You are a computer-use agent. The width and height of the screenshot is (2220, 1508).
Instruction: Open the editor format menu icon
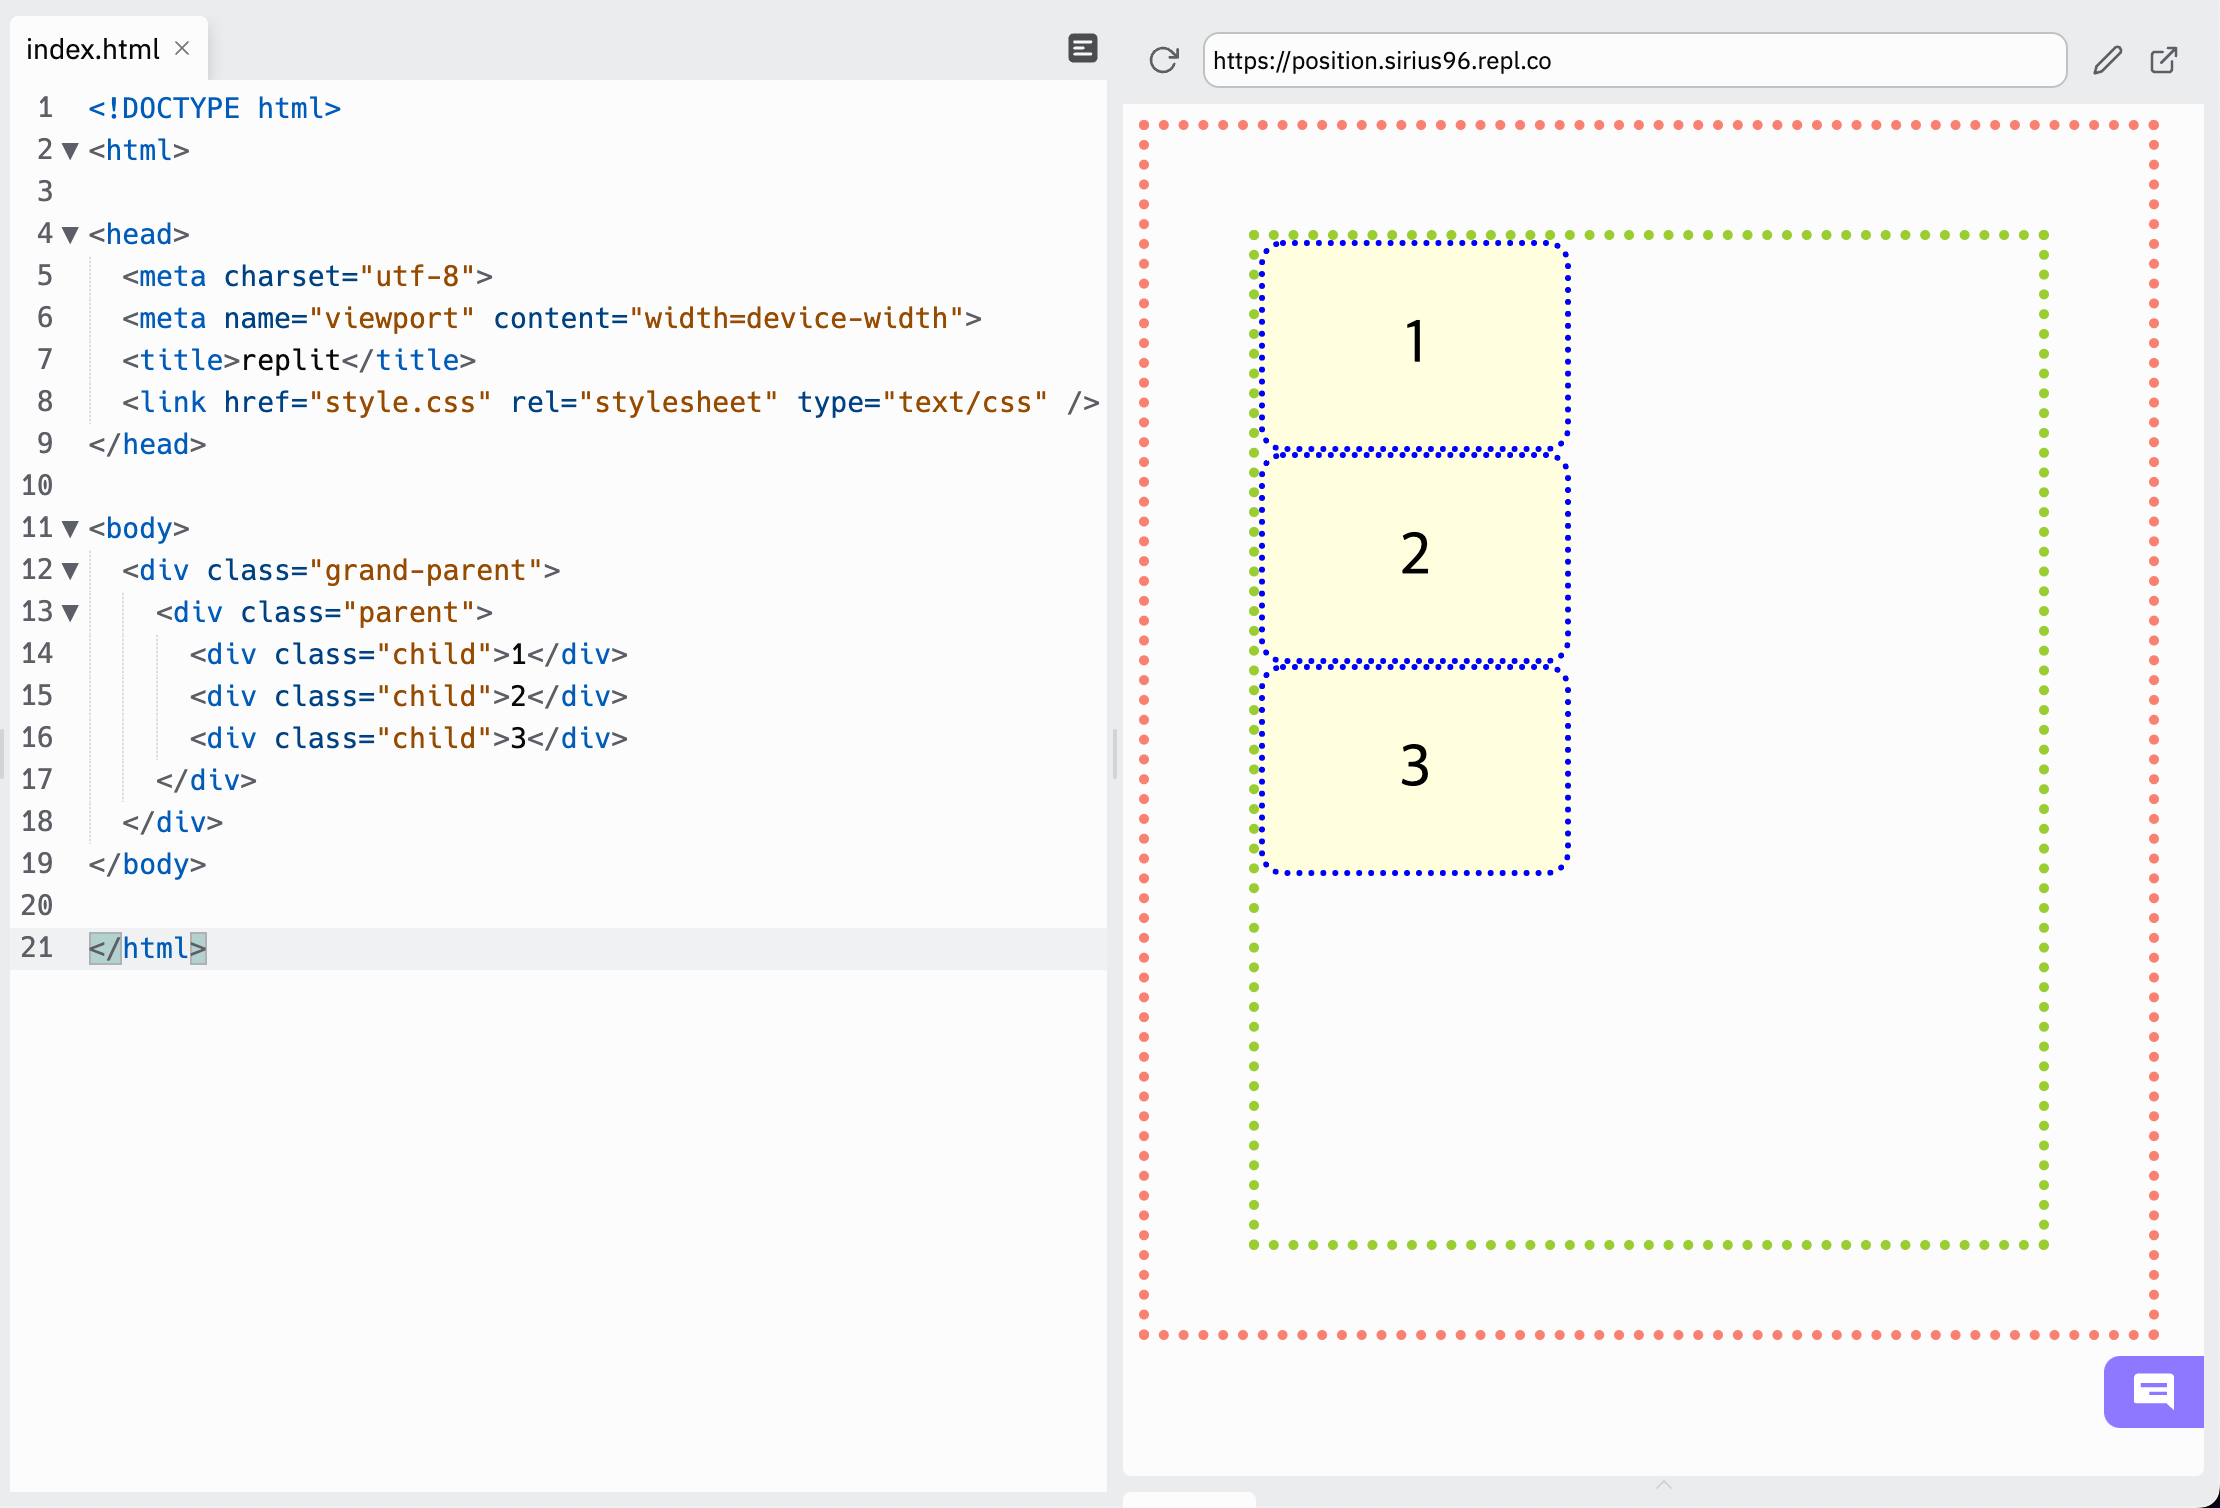click(1082, 48)
